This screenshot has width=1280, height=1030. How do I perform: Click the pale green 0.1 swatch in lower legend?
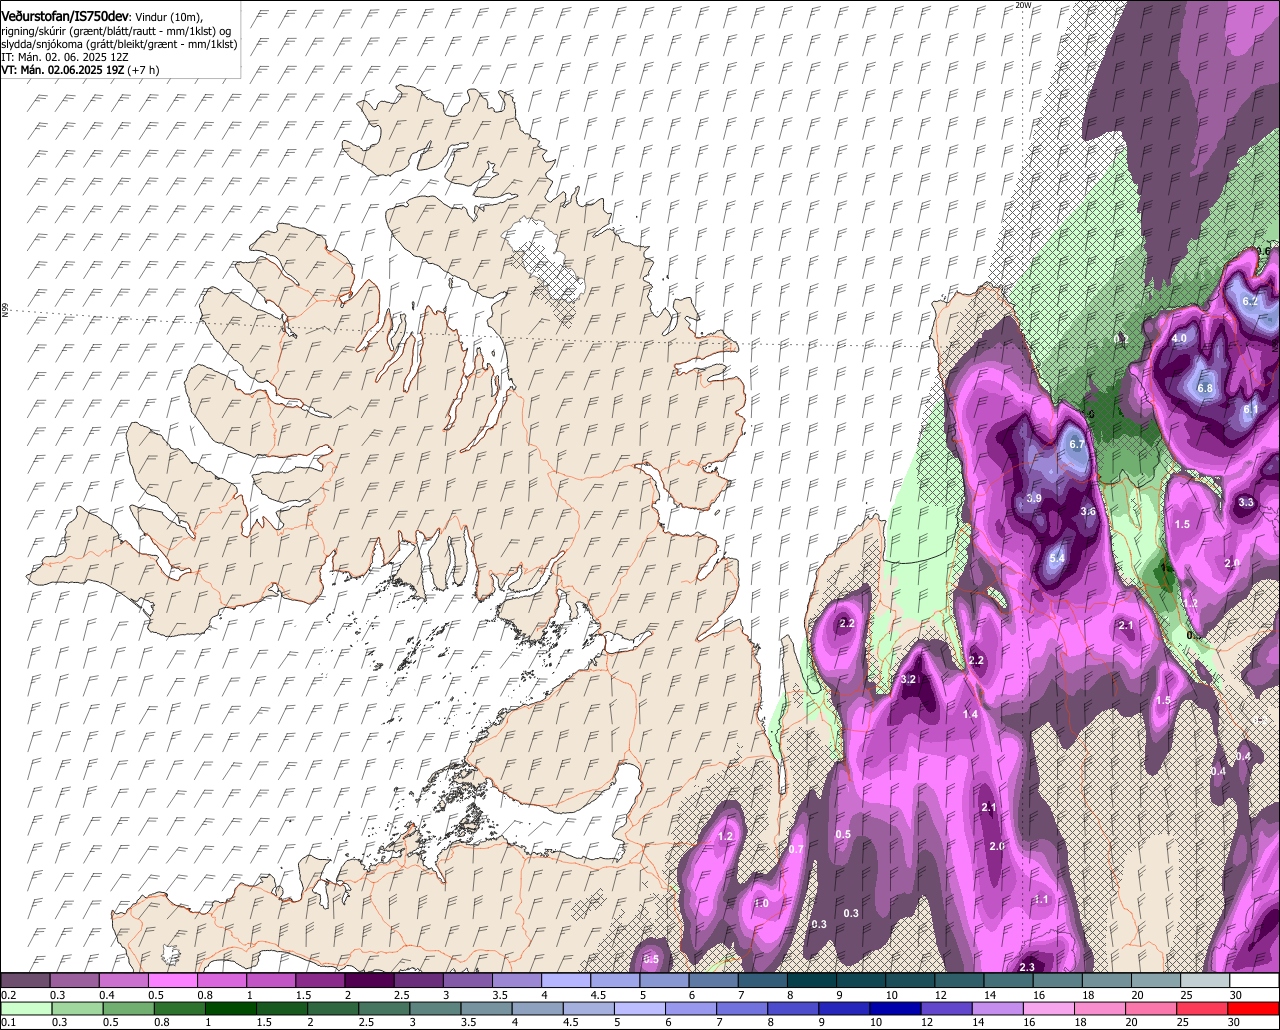click(26, 1008)
